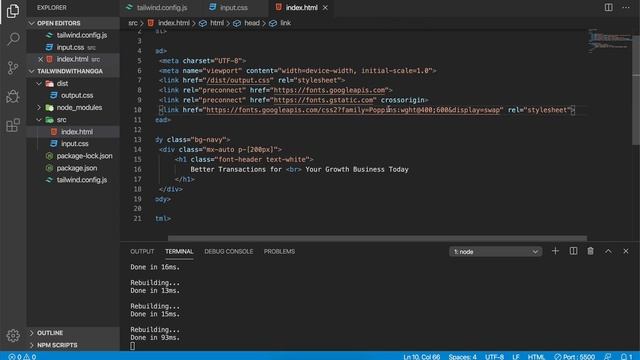Open the OUTPUT panel tab
Screen dimensions: 640x360
click(142, 251)
